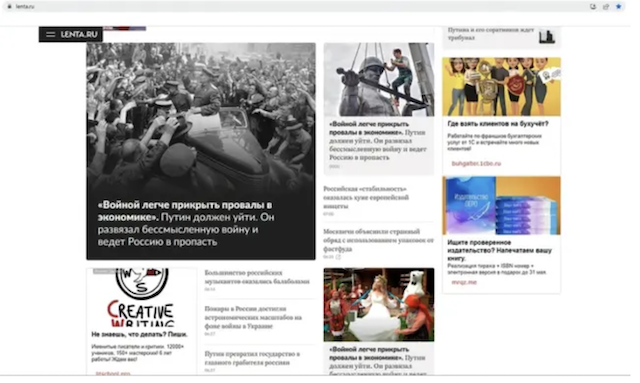Click ad text «Не знаешь, что делать? Пиши.»
Screen dimensions: 640x383
(140, 334)
